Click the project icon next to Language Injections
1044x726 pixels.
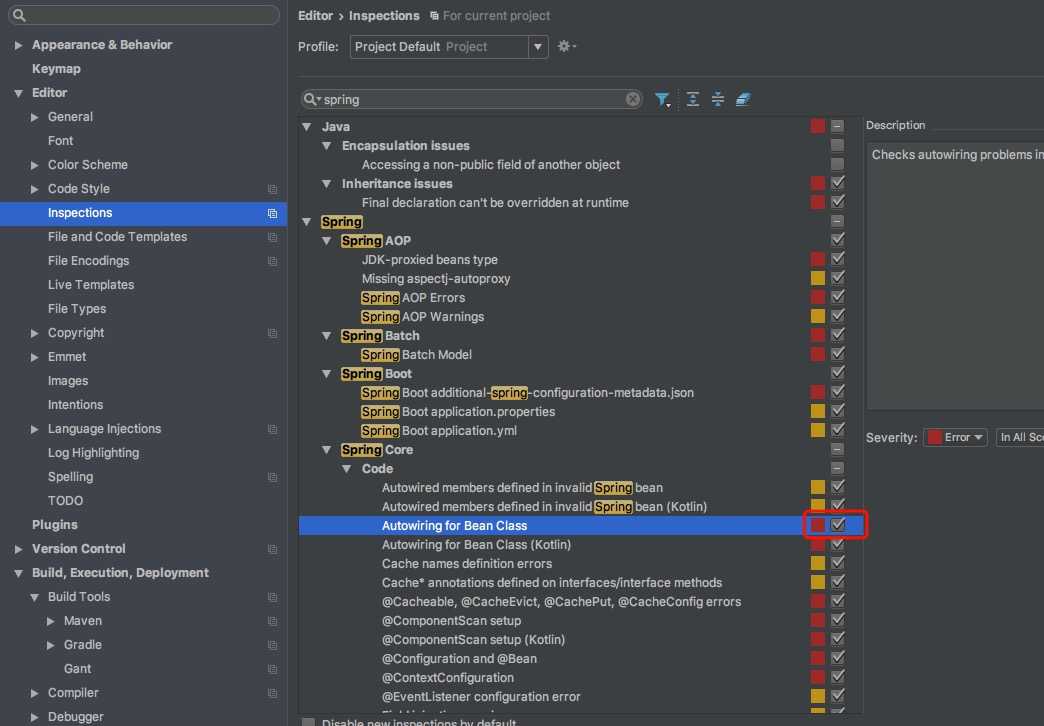coord(272,429)
